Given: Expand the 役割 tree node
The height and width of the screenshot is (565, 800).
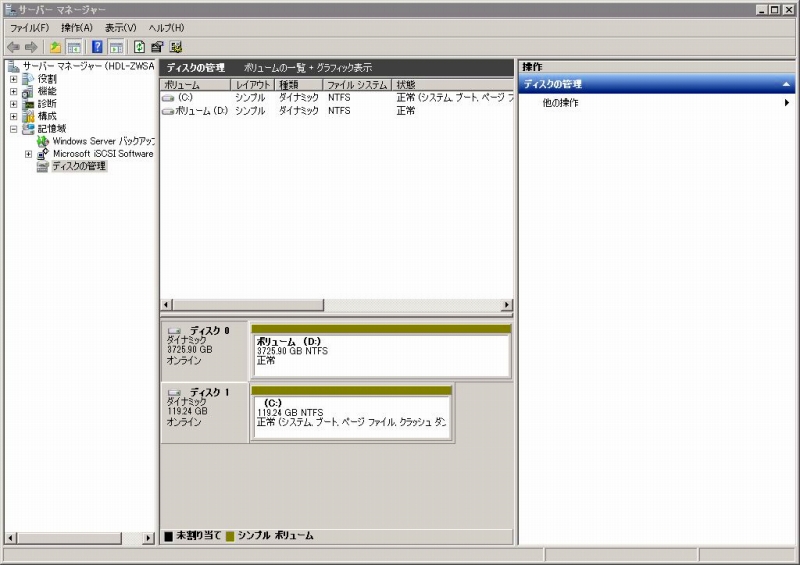Looking at the screenshot, I should click(14, 79).
